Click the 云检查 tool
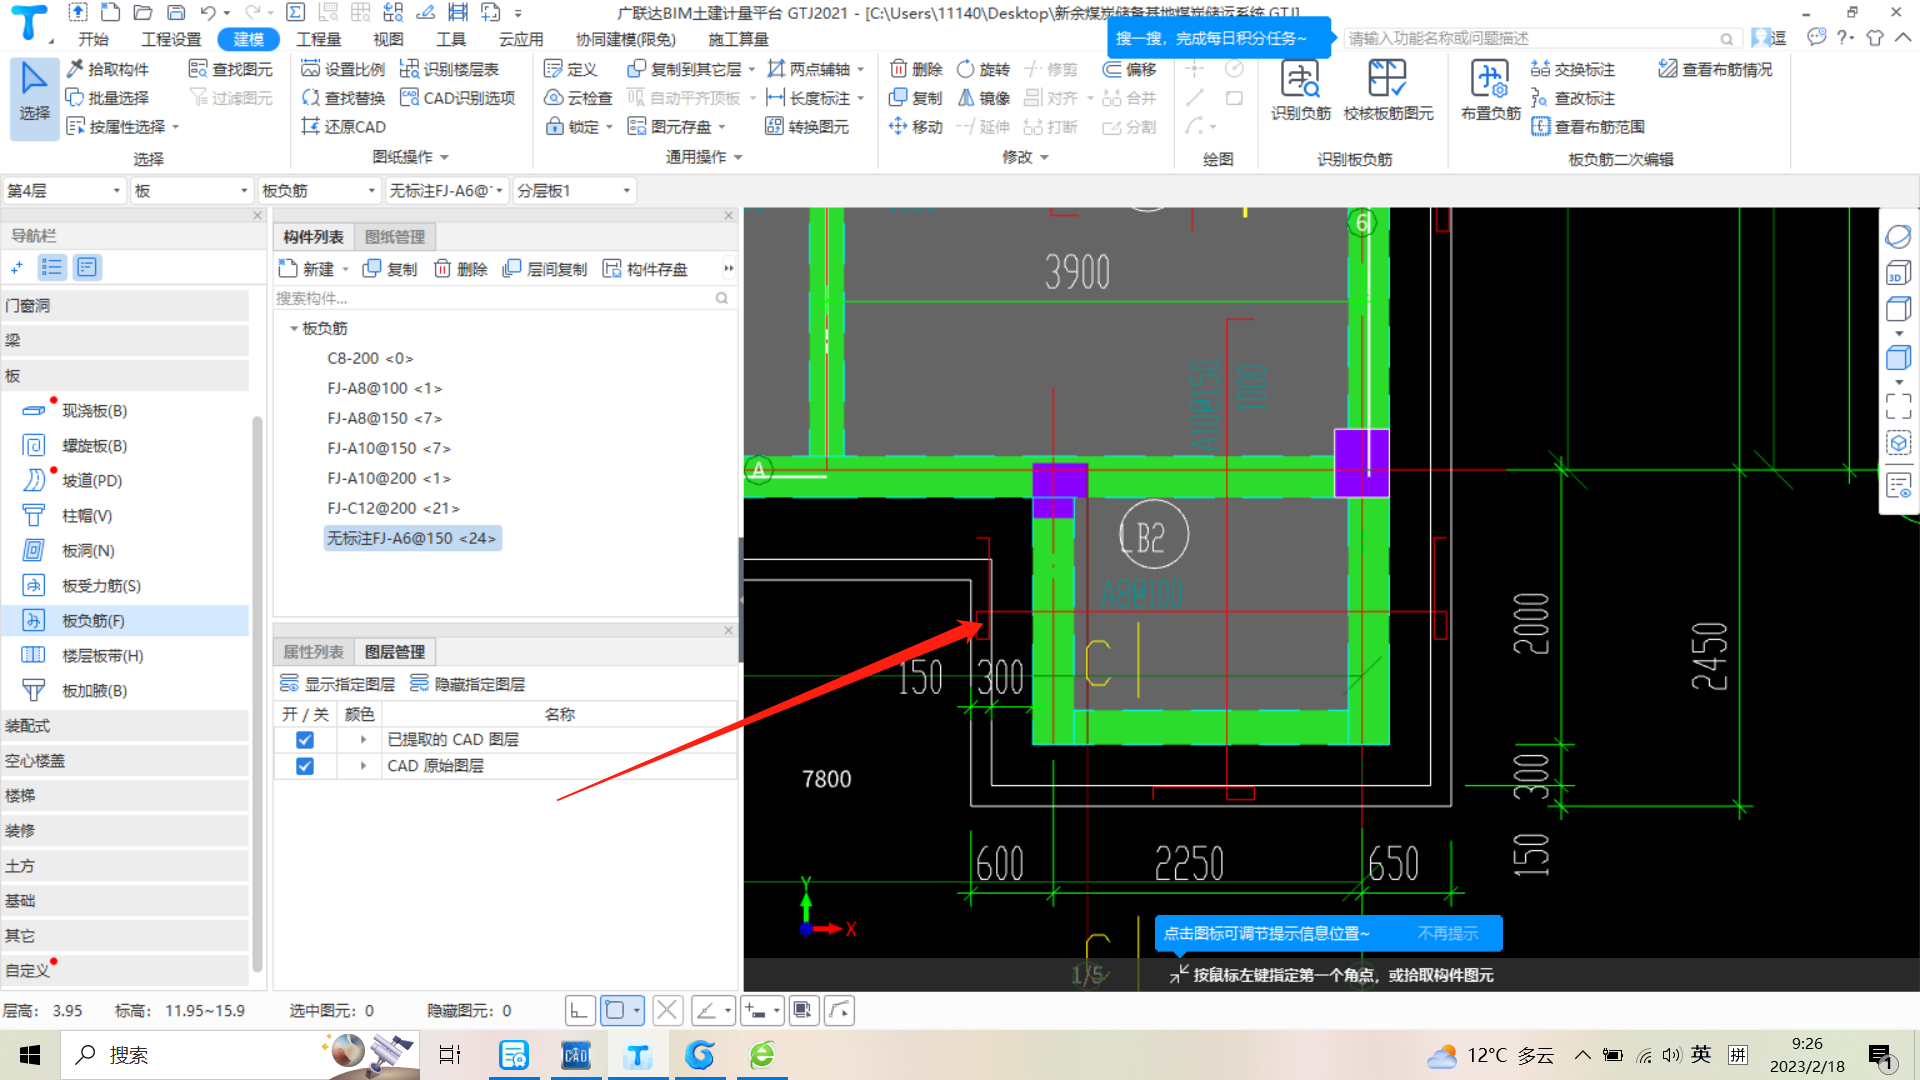Image resolution: width=1920 pixels, height=1080 pixels. tap(578, 98)
